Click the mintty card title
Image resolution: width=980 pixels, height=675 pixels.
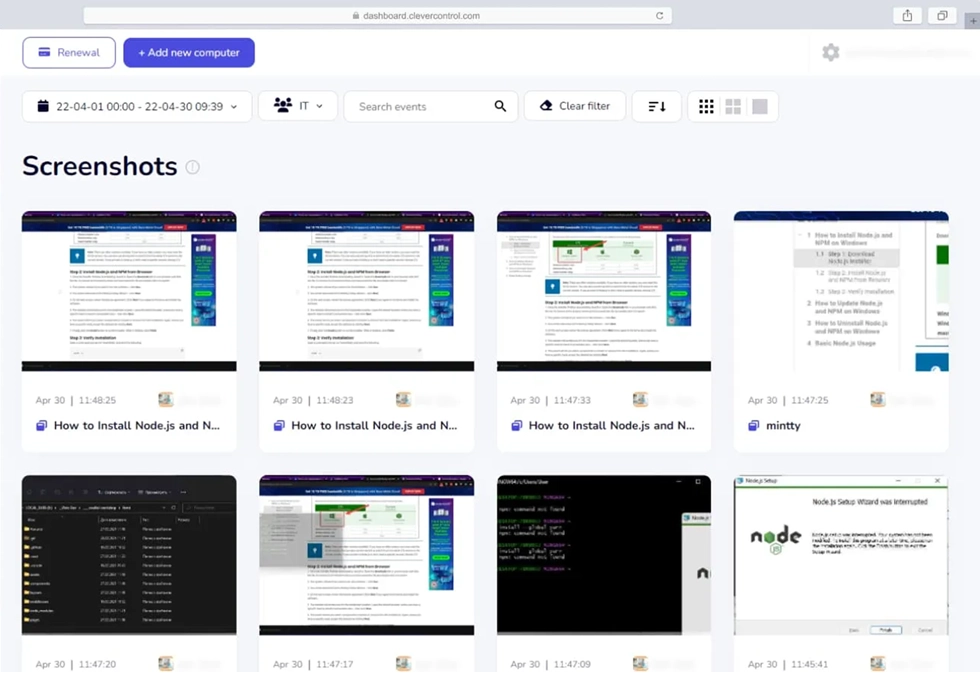pyautogui.click(x=783, y=426)
